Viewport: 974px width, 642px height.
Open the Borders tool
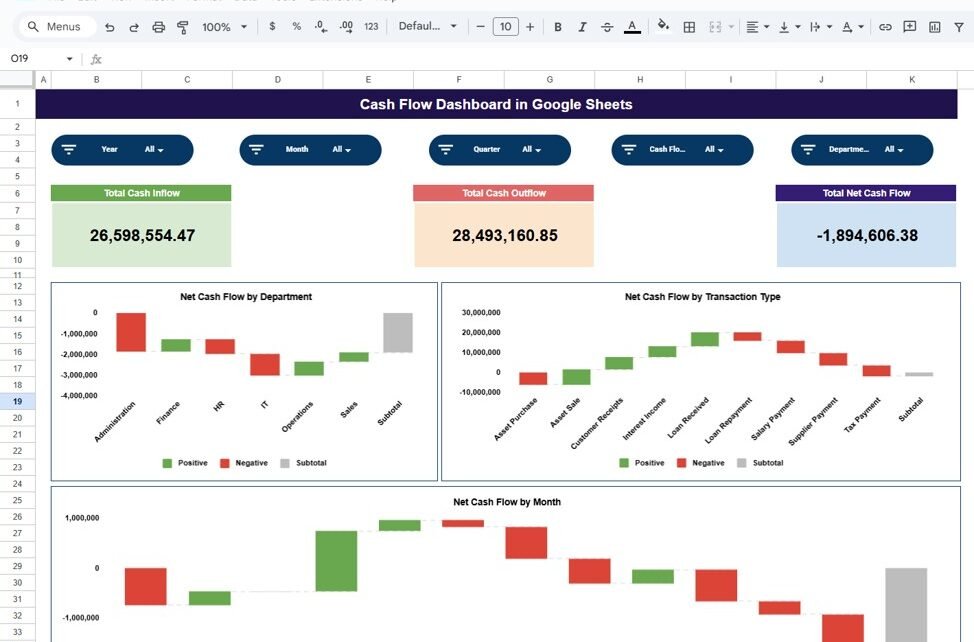pos(689,27)
